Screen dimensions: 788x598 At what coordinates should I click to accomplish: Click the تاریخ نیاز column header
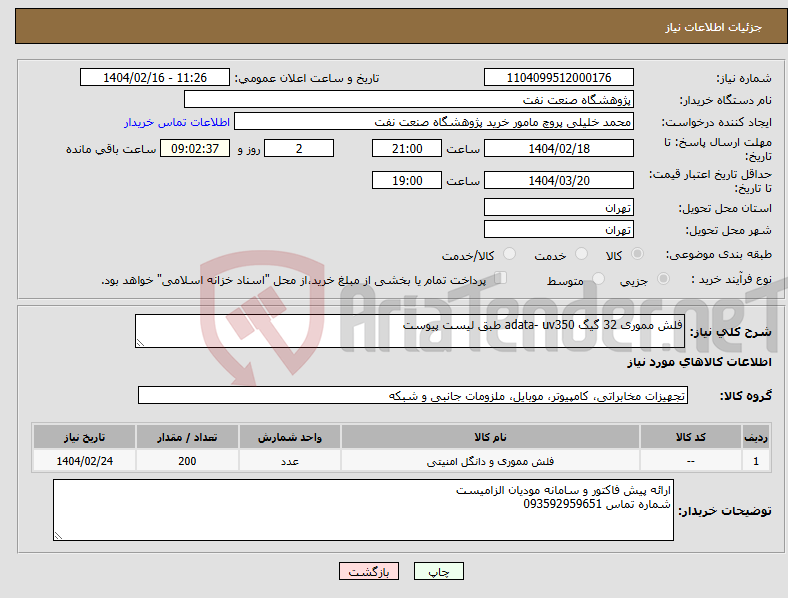[84, 437]
